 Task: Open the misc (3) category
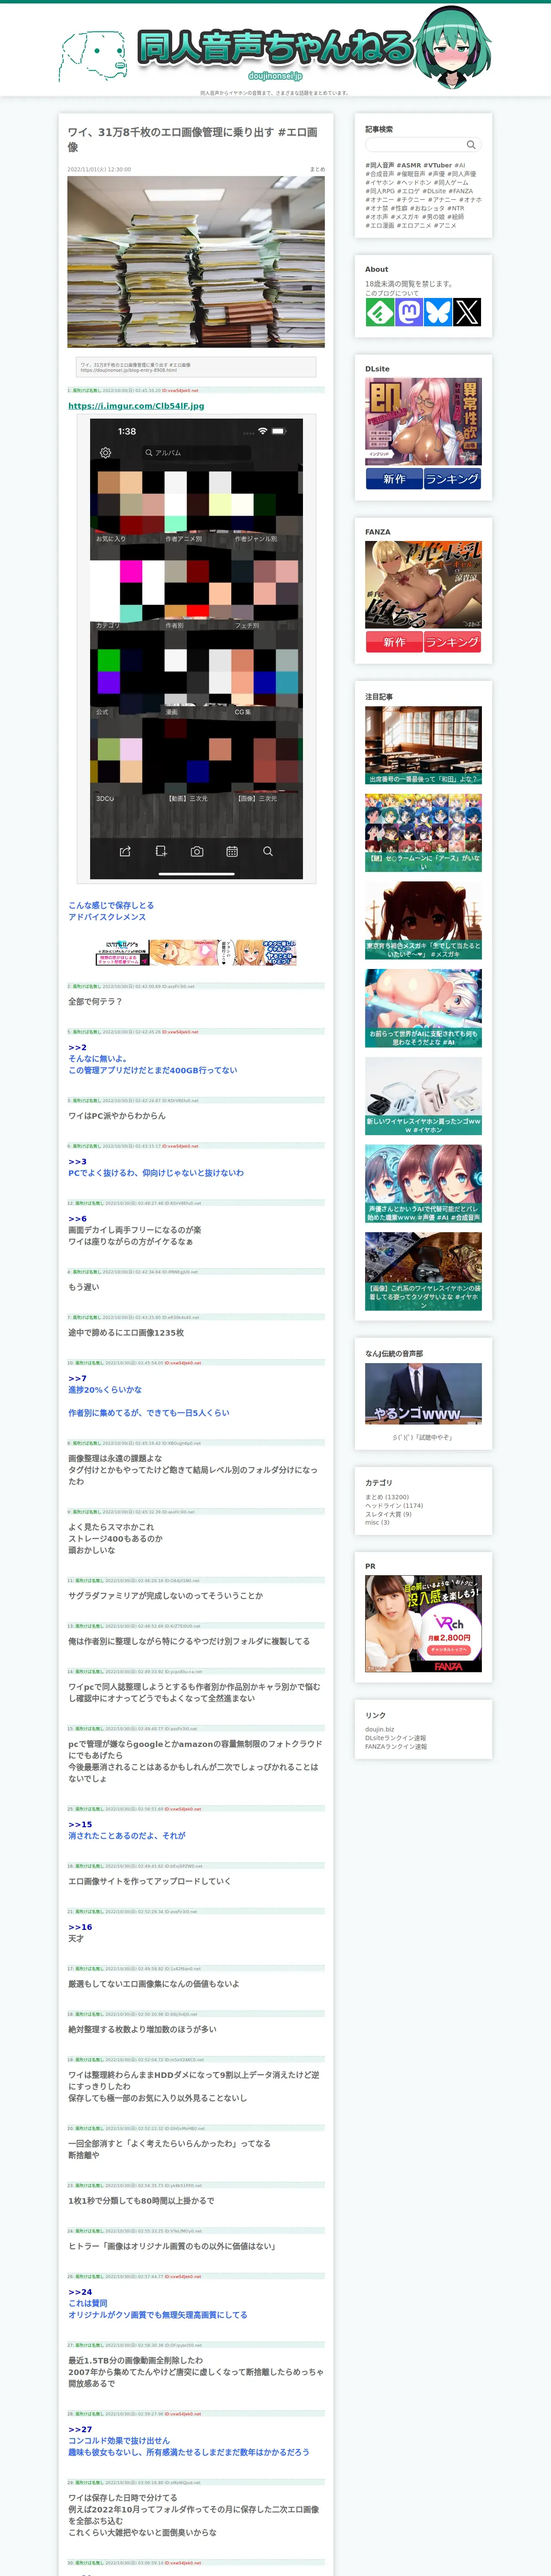pos(377,1523)
